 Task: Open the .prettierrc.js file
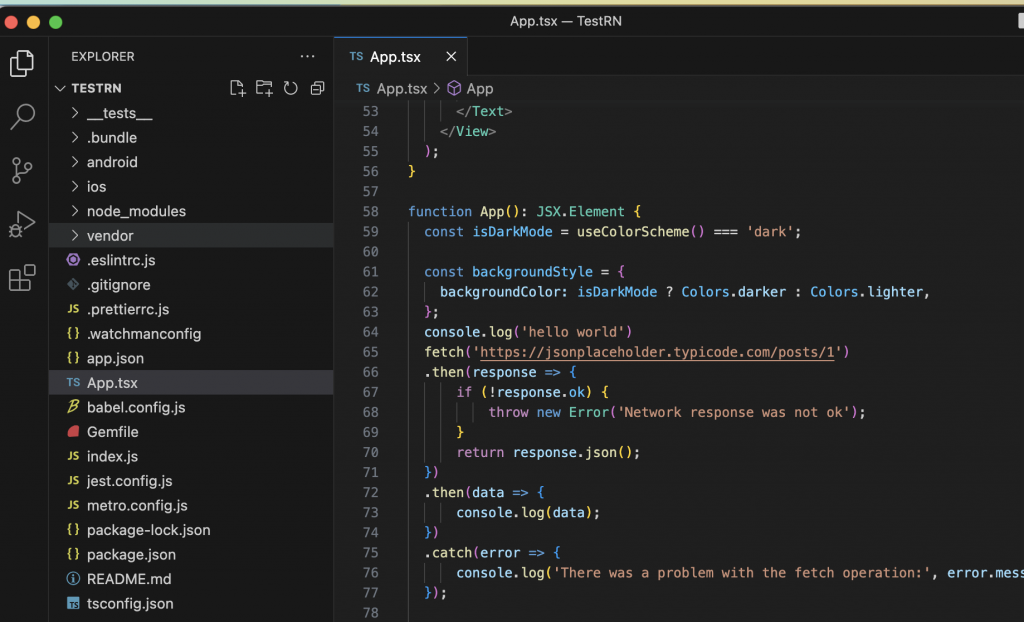pos(191,309)
